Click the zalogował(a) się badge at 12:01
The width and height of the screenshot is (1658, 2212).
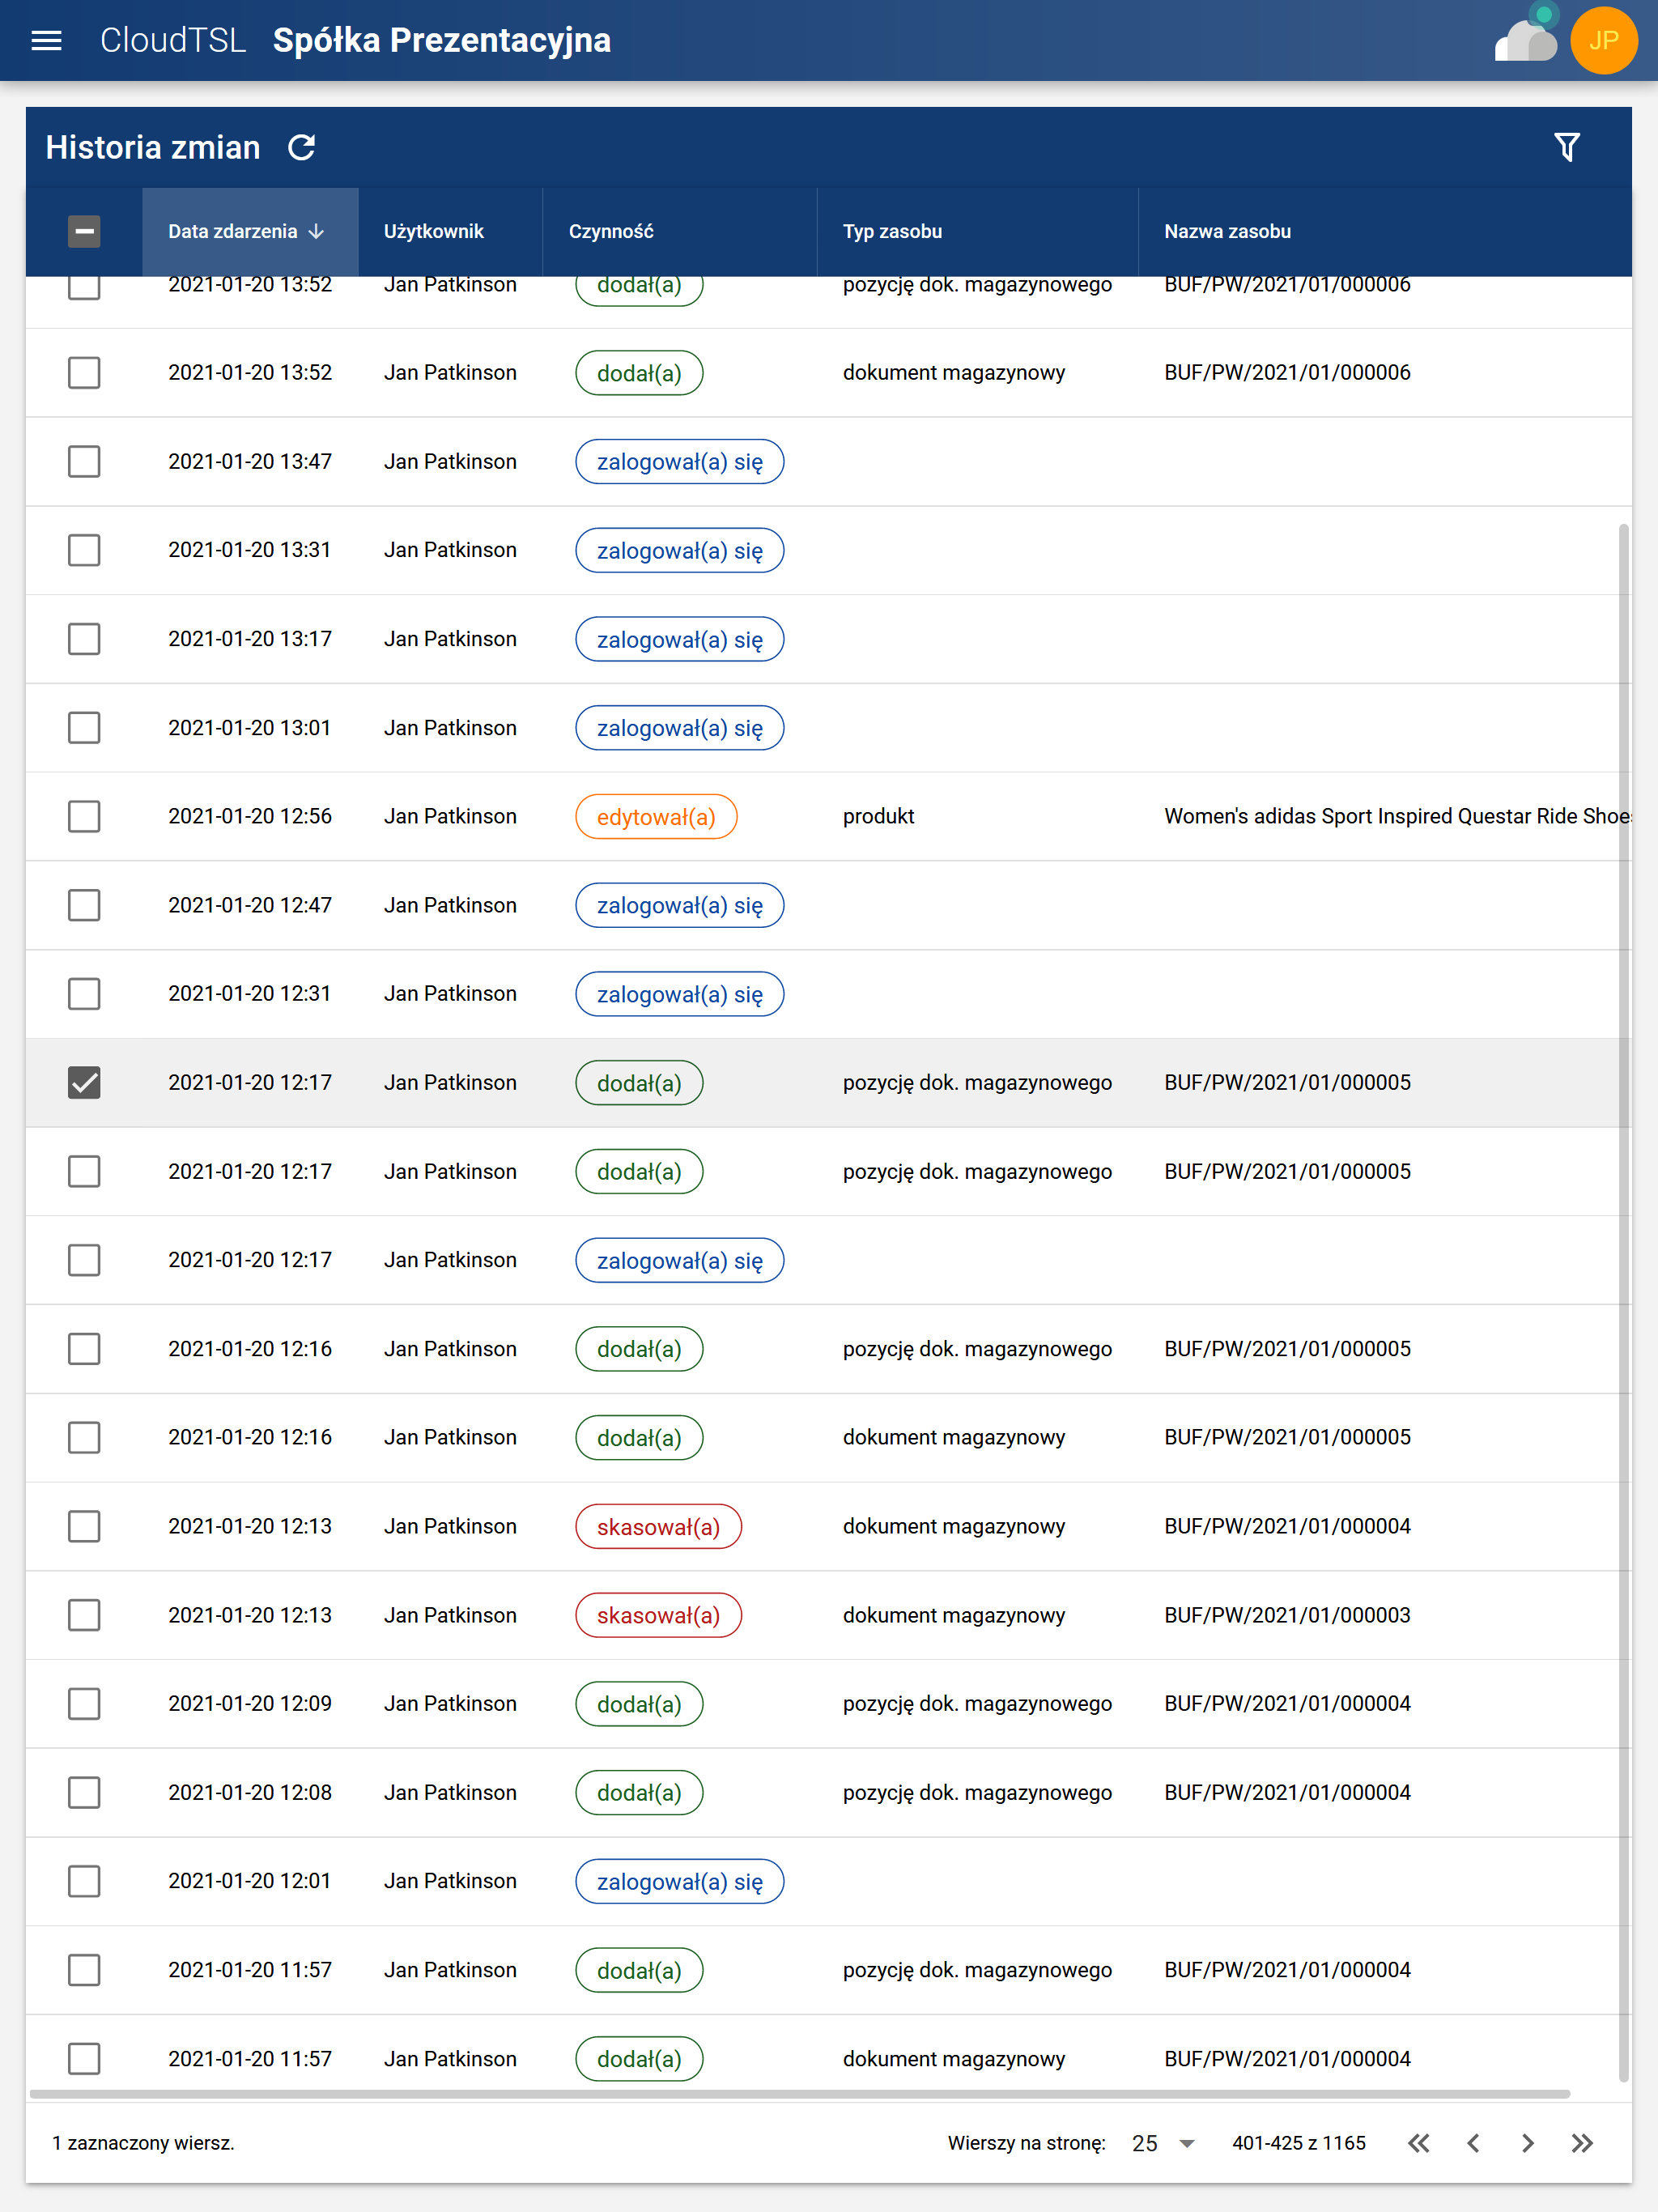[x=679, y=1882]
